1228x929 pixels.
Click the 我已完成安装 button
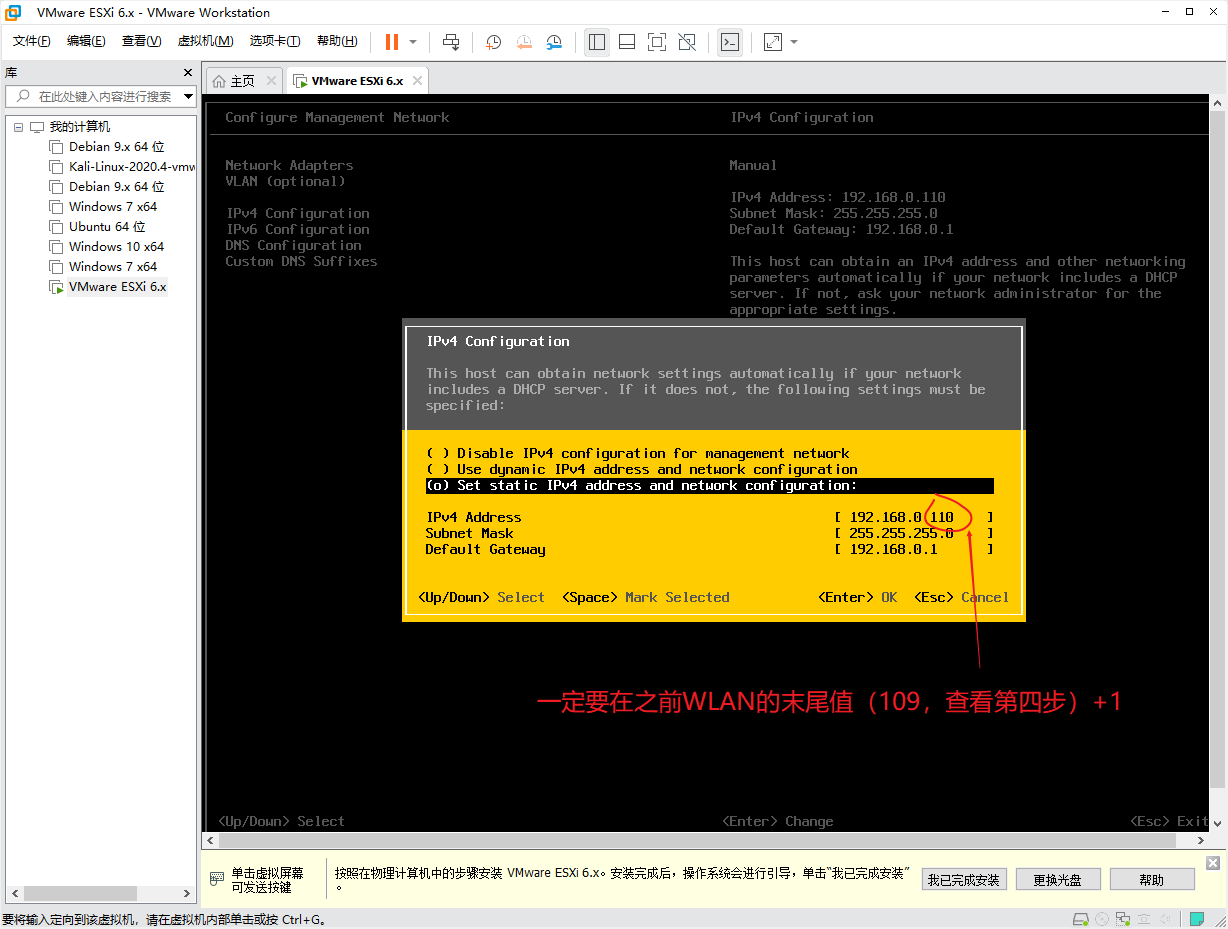[x=963, y=880]
